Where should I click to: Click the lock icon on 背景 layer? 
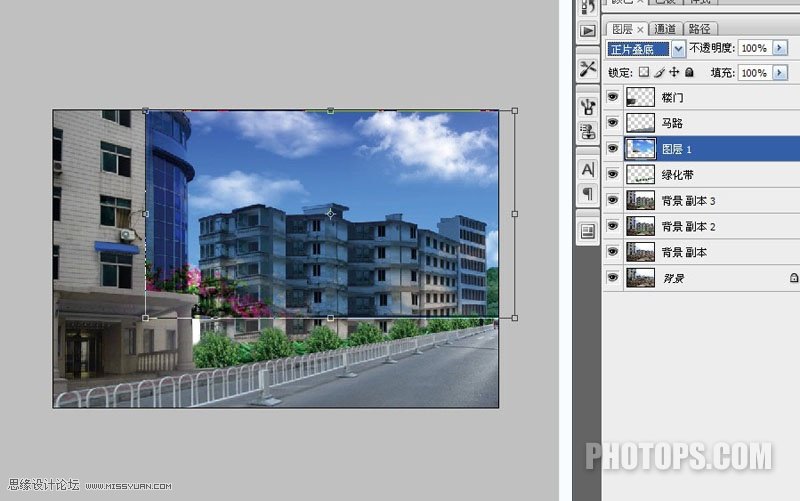coord(794,278)
